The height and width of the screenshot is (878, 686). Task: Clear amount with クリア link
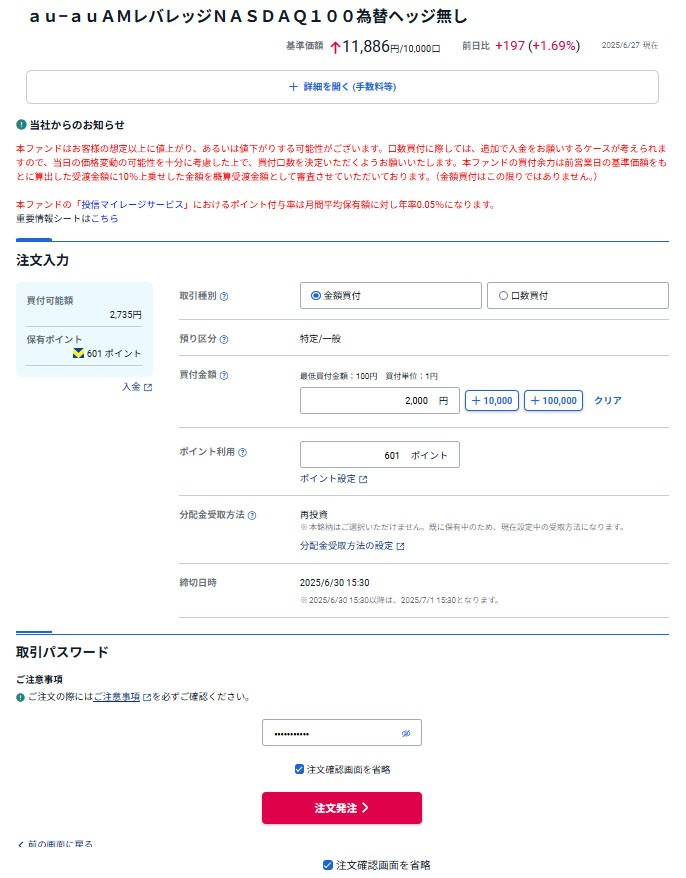tap(608, 401)
